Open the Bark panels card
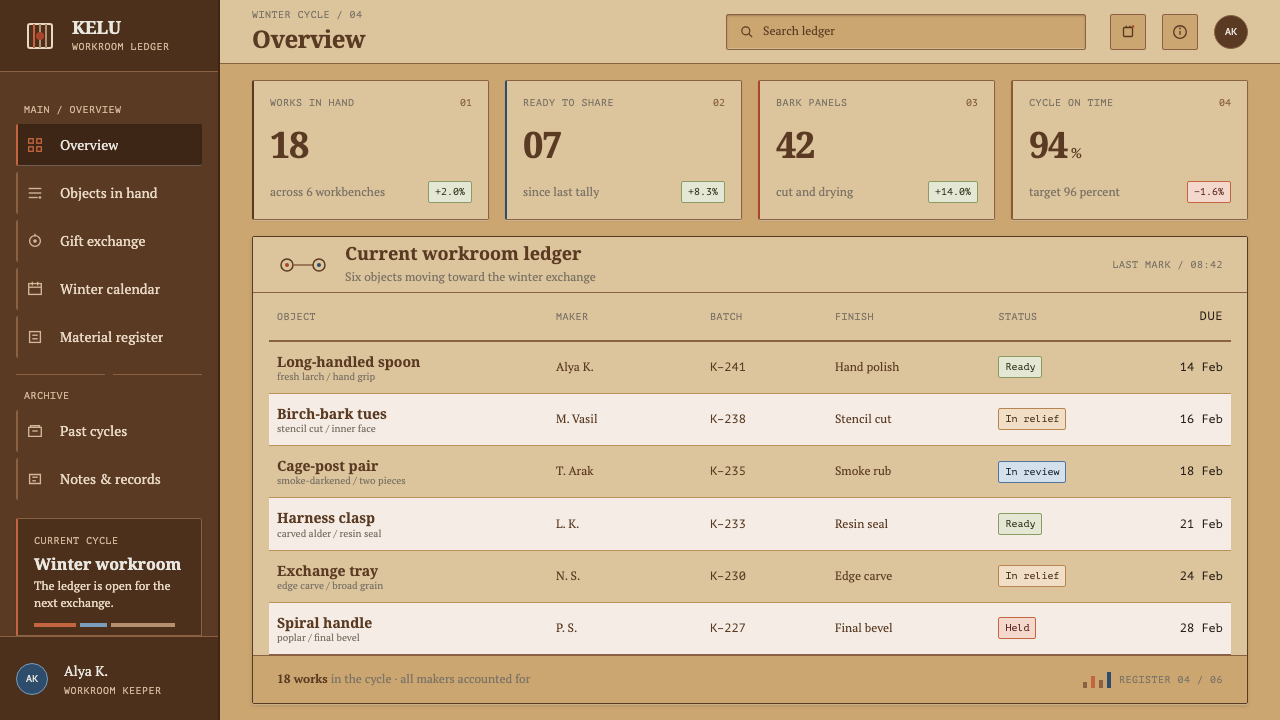 pos(876,150)
